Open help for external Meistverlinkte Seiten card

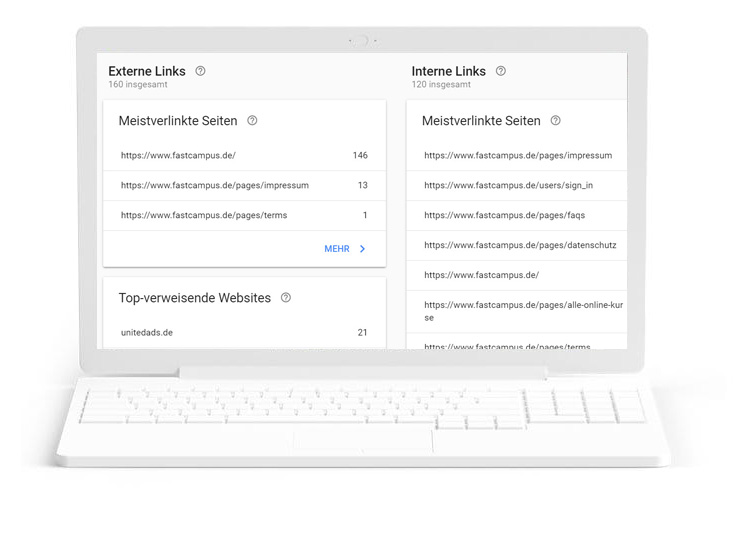pyautogui.click(x=252, y=121)
